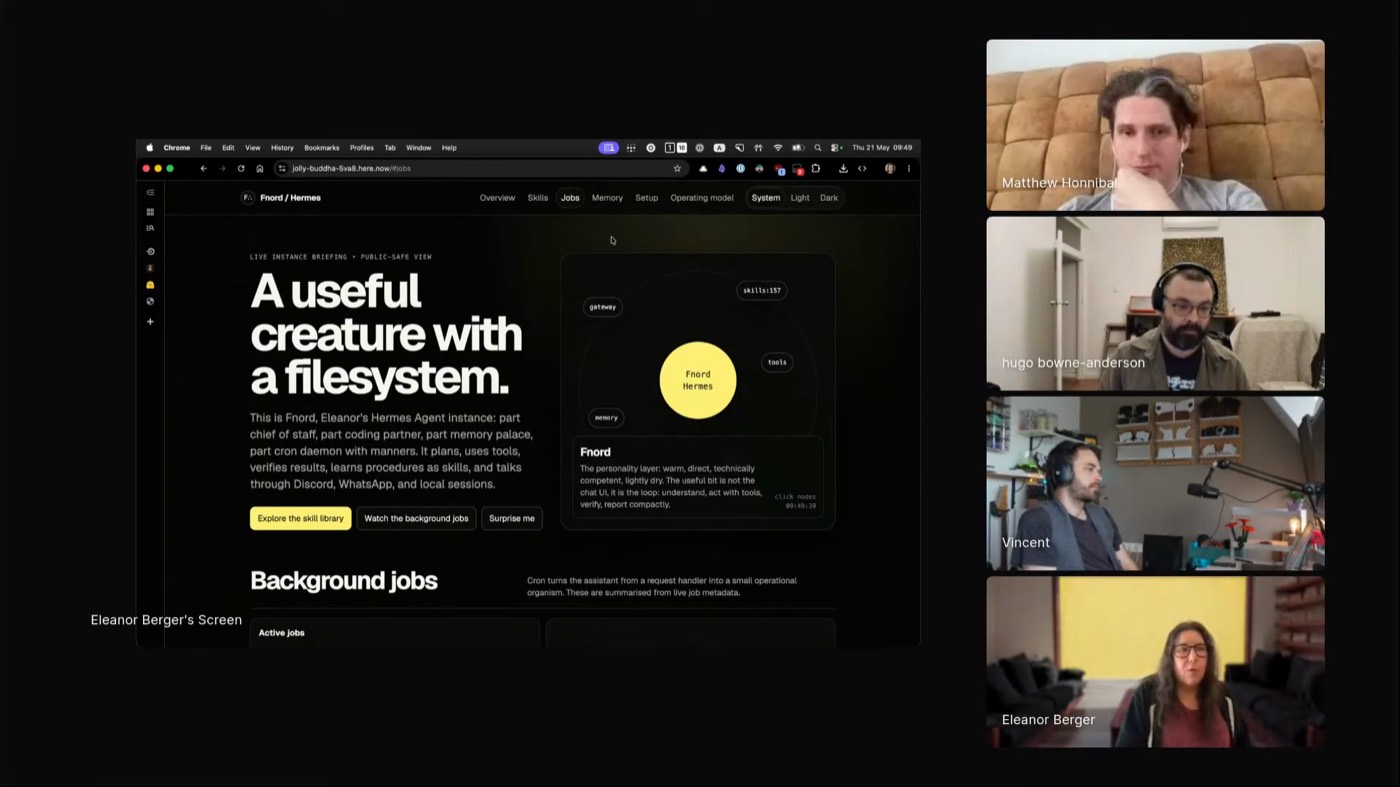The image size is (1400, 787).
Task: Open the Extensions puzzle-piece icon
Action: click(x=816, y=169)
